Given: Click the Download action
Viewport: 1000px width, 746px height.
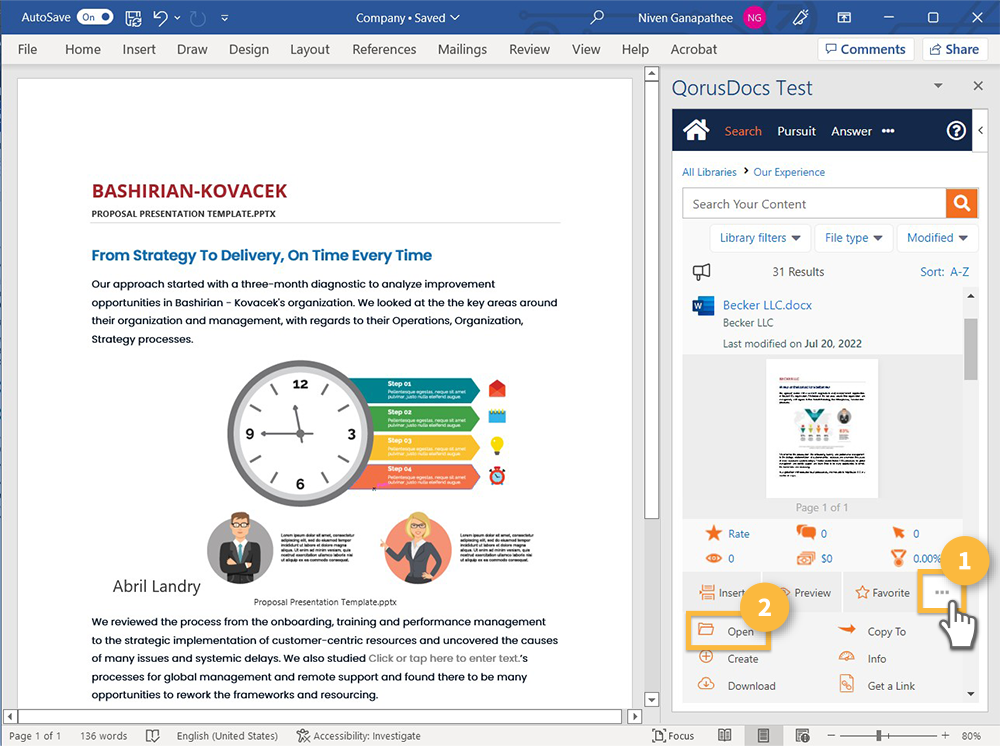Looking at the screenshot, I should (737, 685).
